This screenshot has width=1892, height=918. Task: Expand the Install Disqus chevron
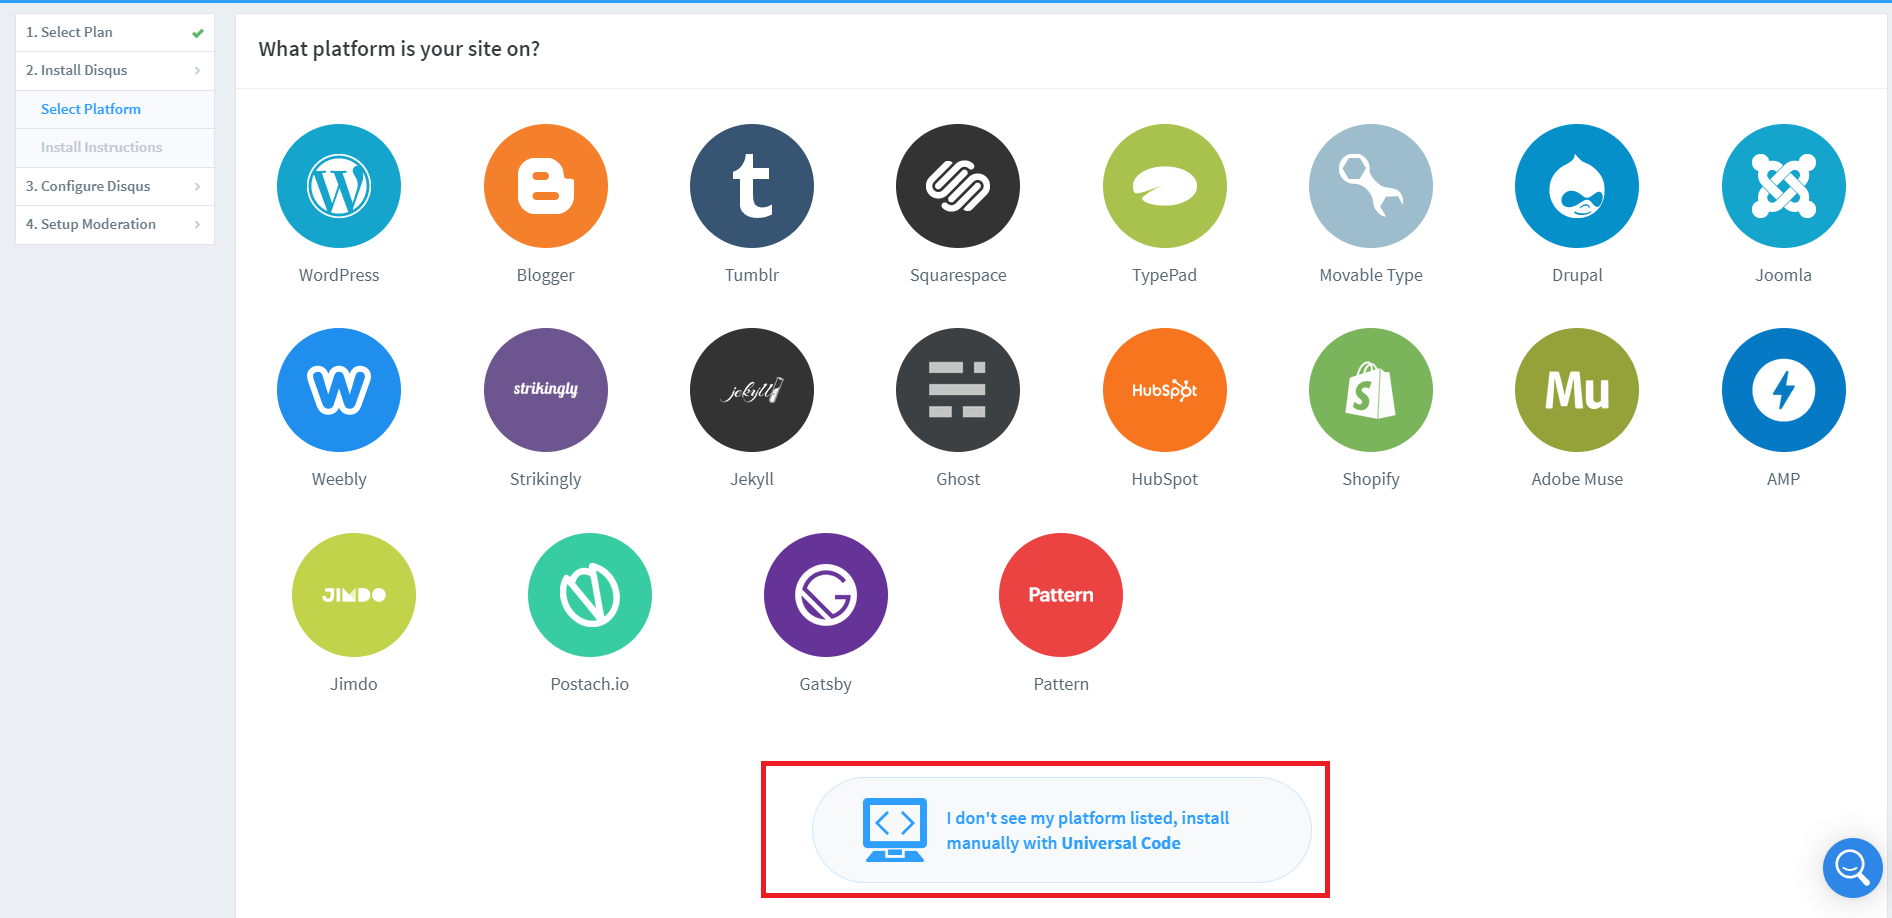[x=197, y=70]
